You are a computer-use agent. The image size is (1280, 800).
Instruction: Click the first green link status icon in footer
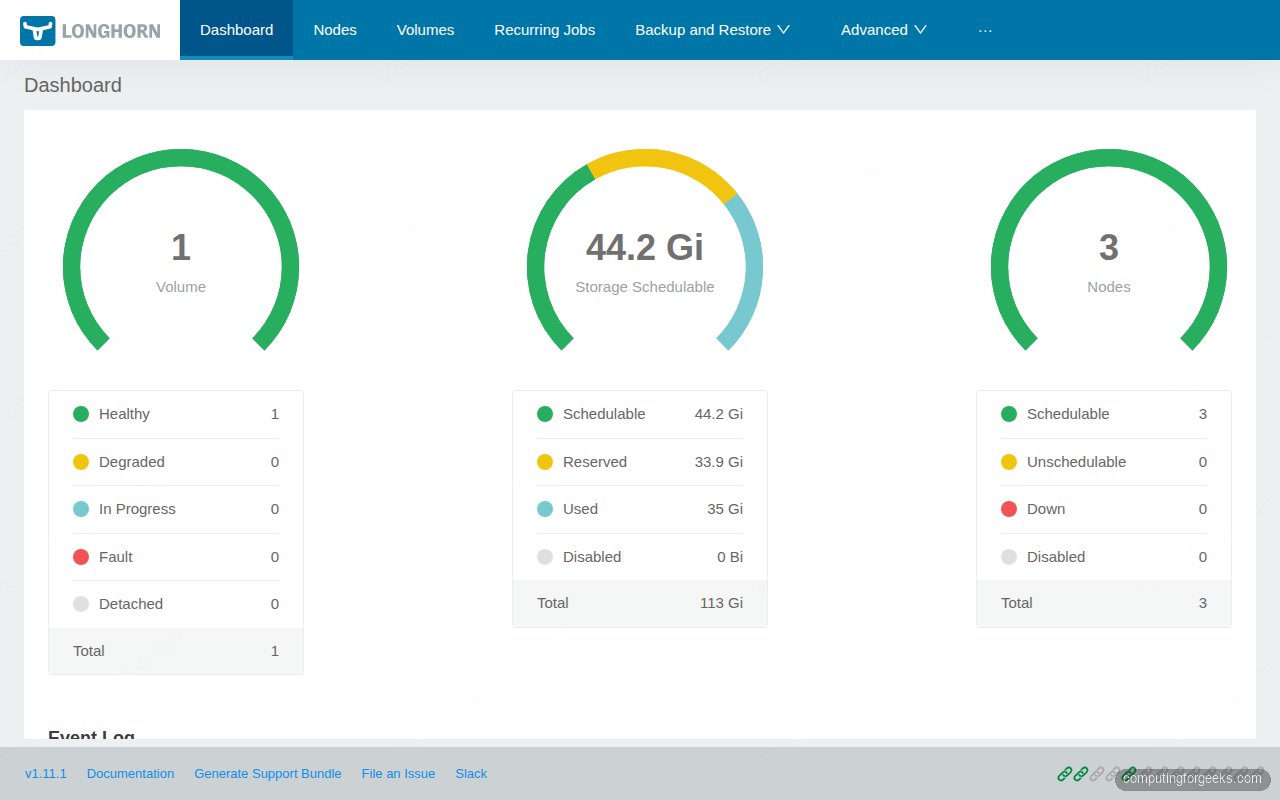coord(1065,773)
